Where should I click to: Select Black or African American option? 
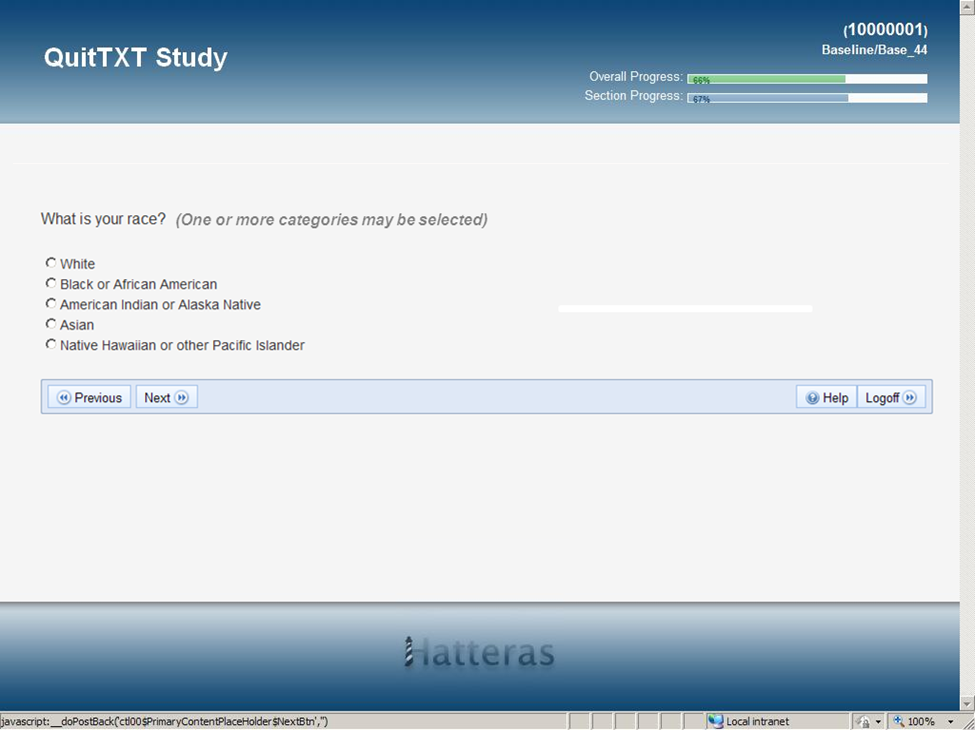51,284
